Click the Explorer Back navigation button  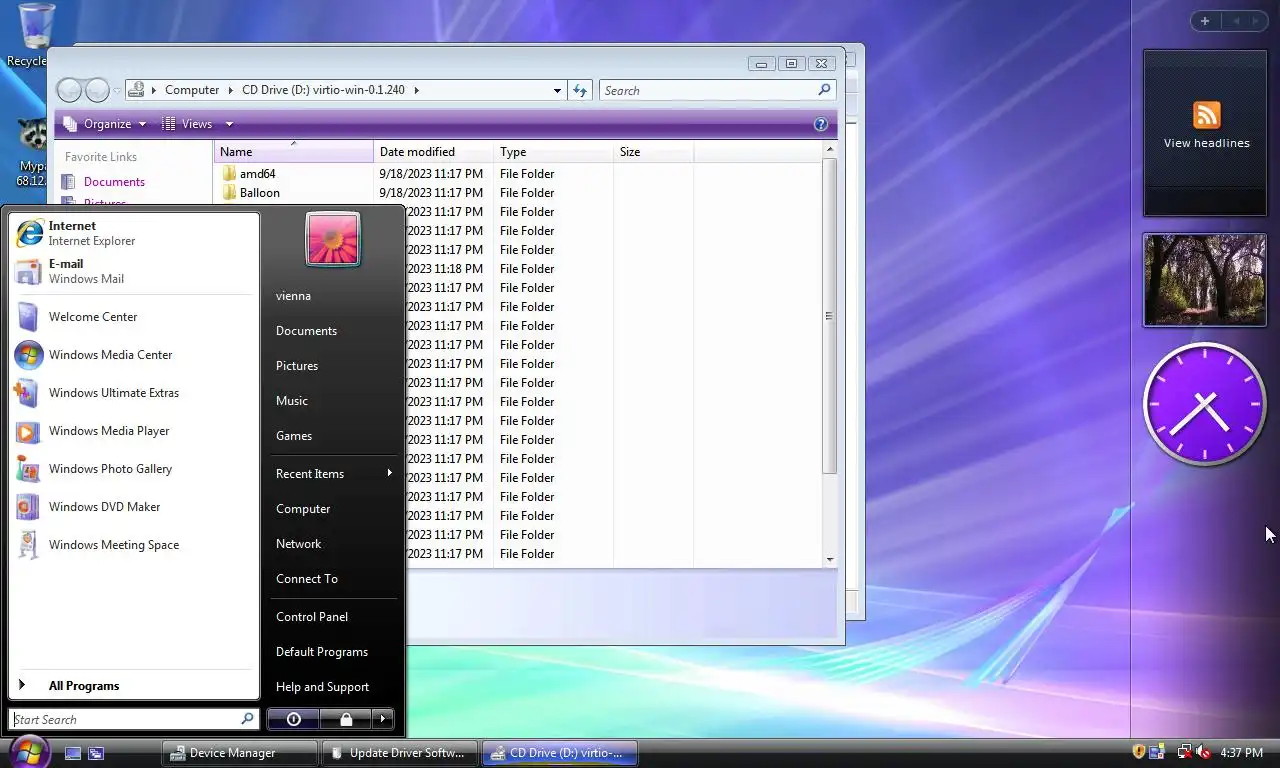(69, 90)
